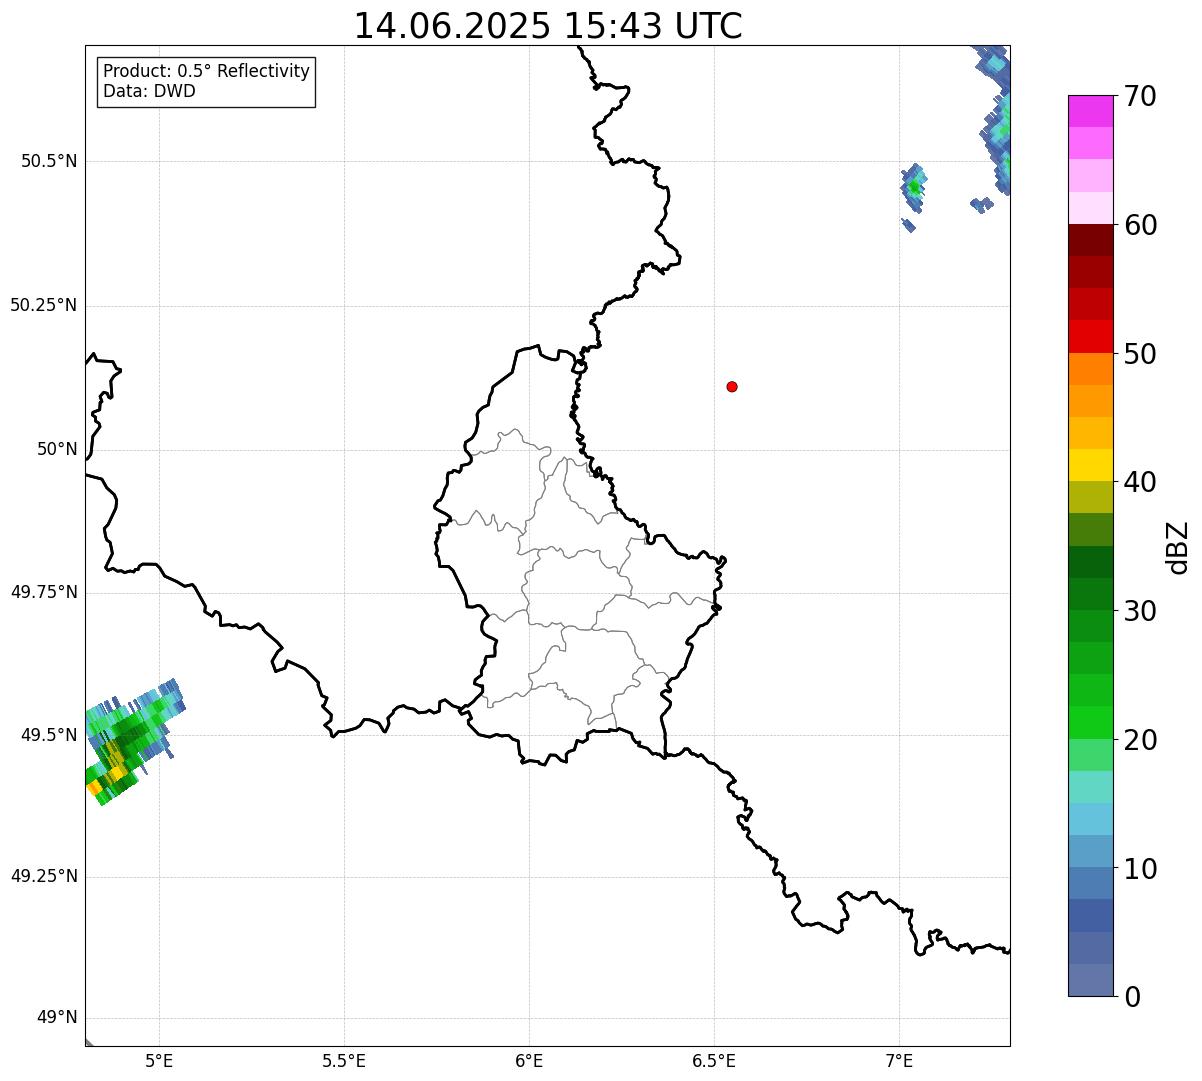This screenshot has height=1081, width=1202.
Task: Click the '50°N' latitude label
Action: [x=57, y=450]
